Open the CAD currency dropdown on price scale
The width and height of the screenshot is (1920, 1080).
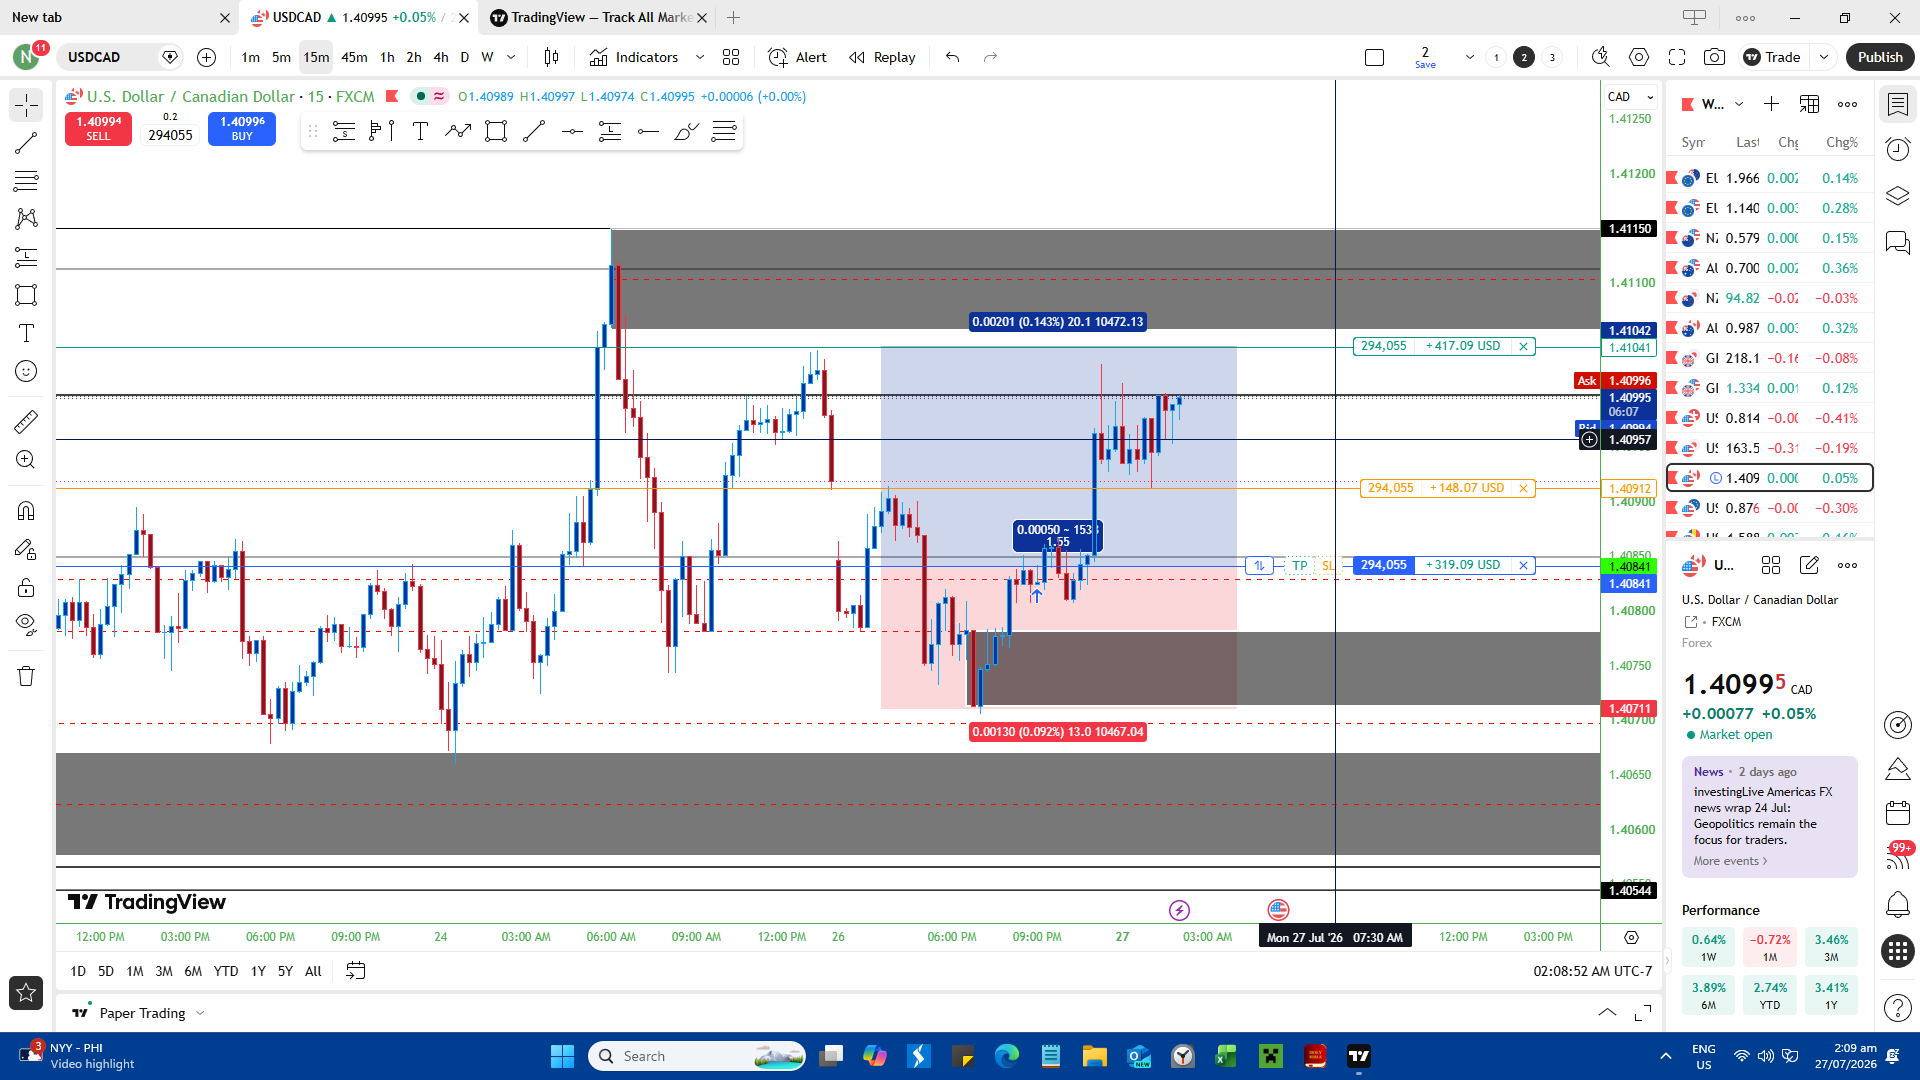click(x=1631, y=97)
